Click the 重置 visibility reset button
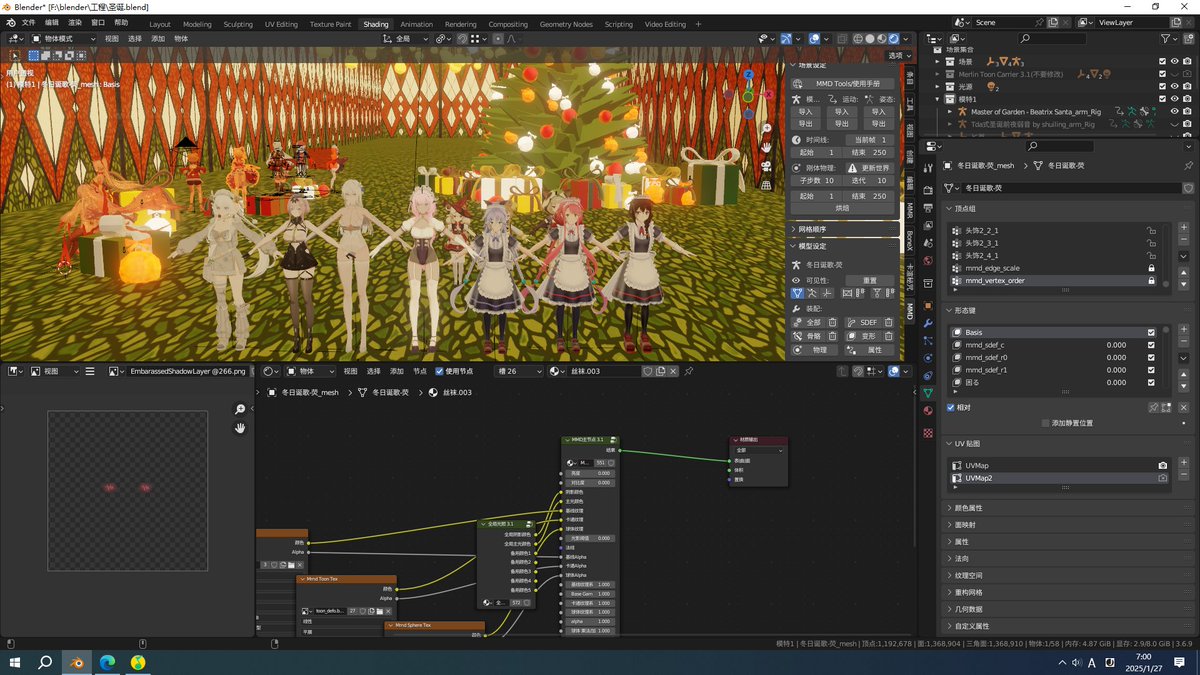1200x675 pixels. (x=869, y=281)
